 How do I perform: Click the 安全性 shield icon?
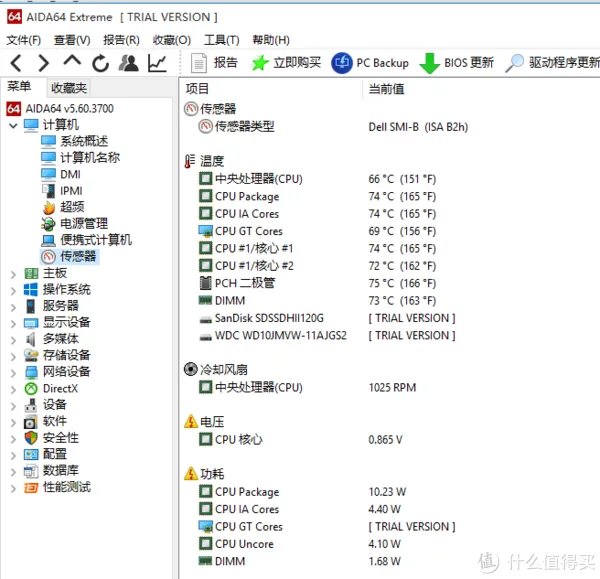tap(31, 438)
